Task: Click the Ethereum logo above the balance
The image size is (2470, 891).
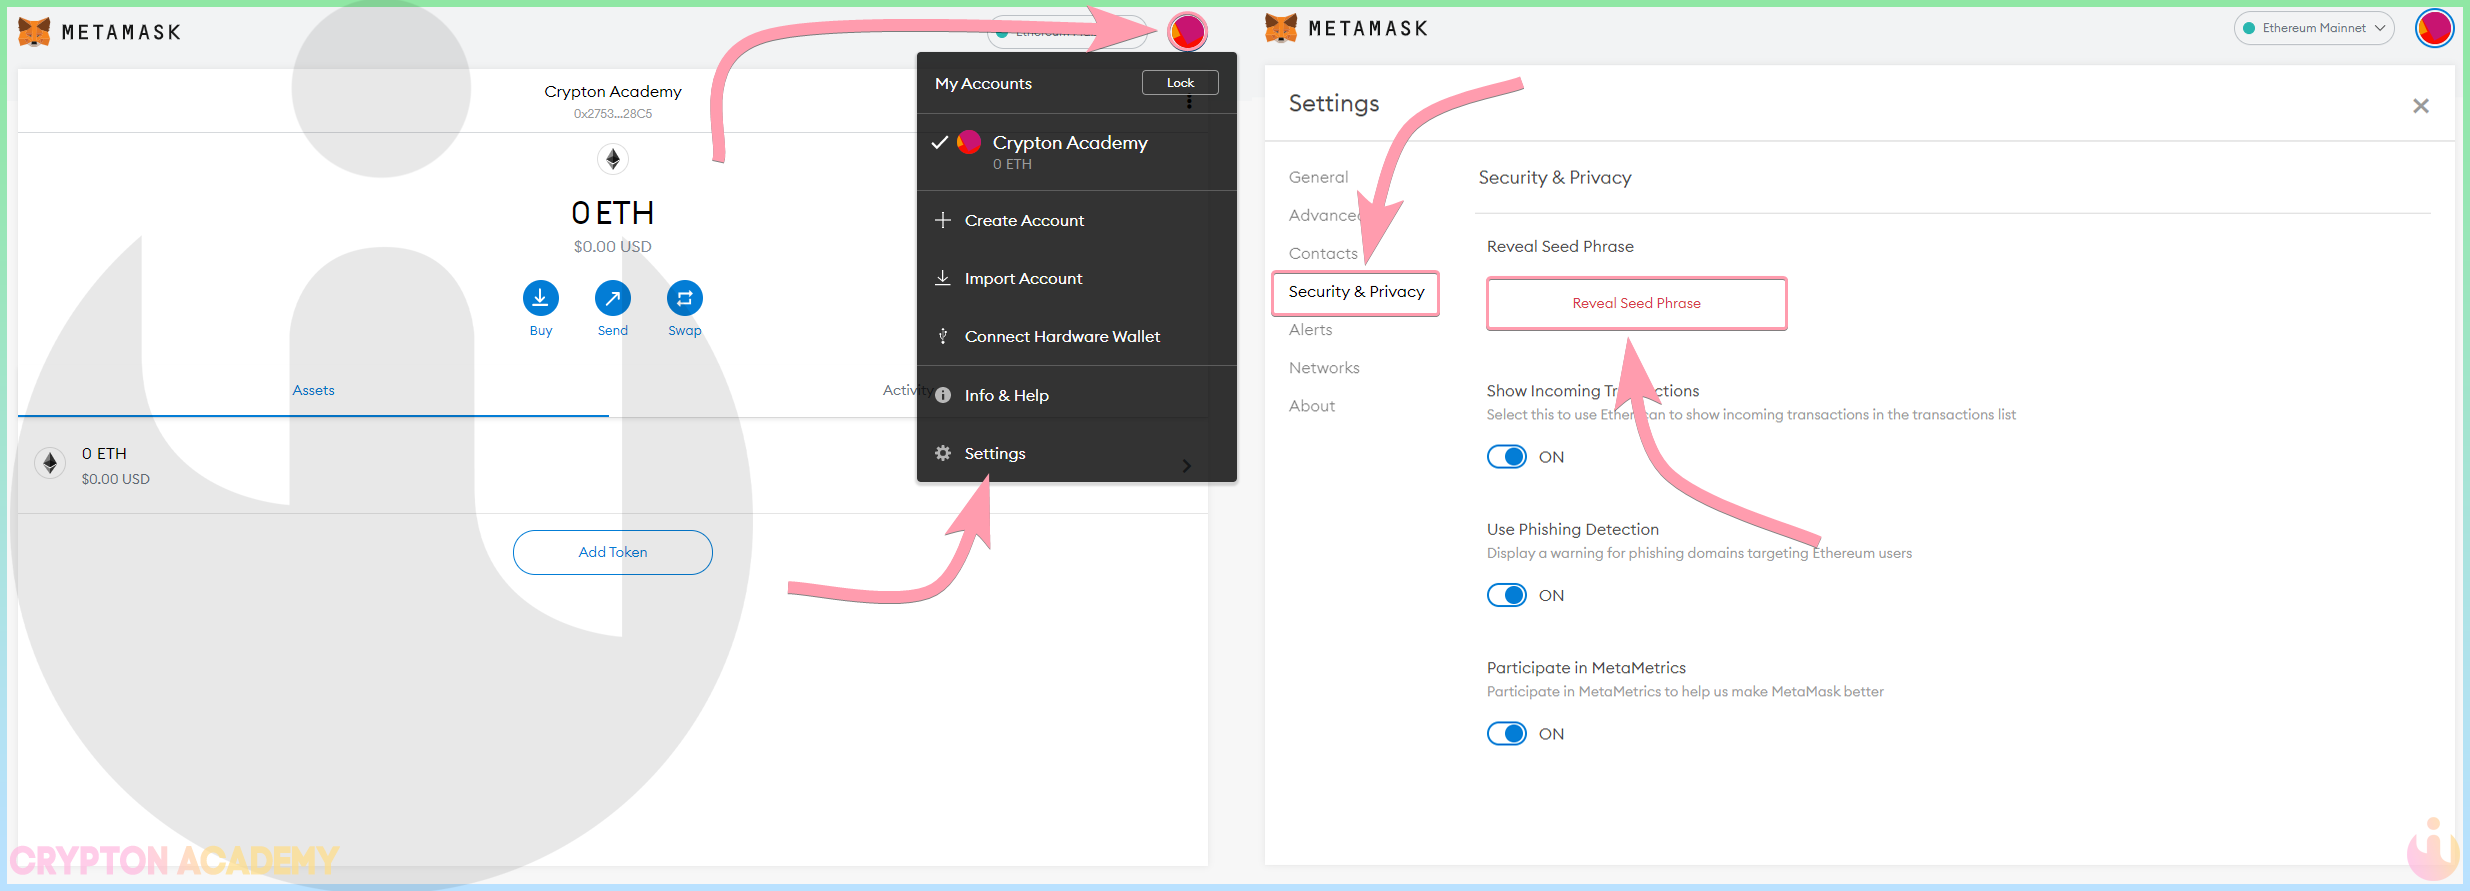Action: (x=613, y=159)
